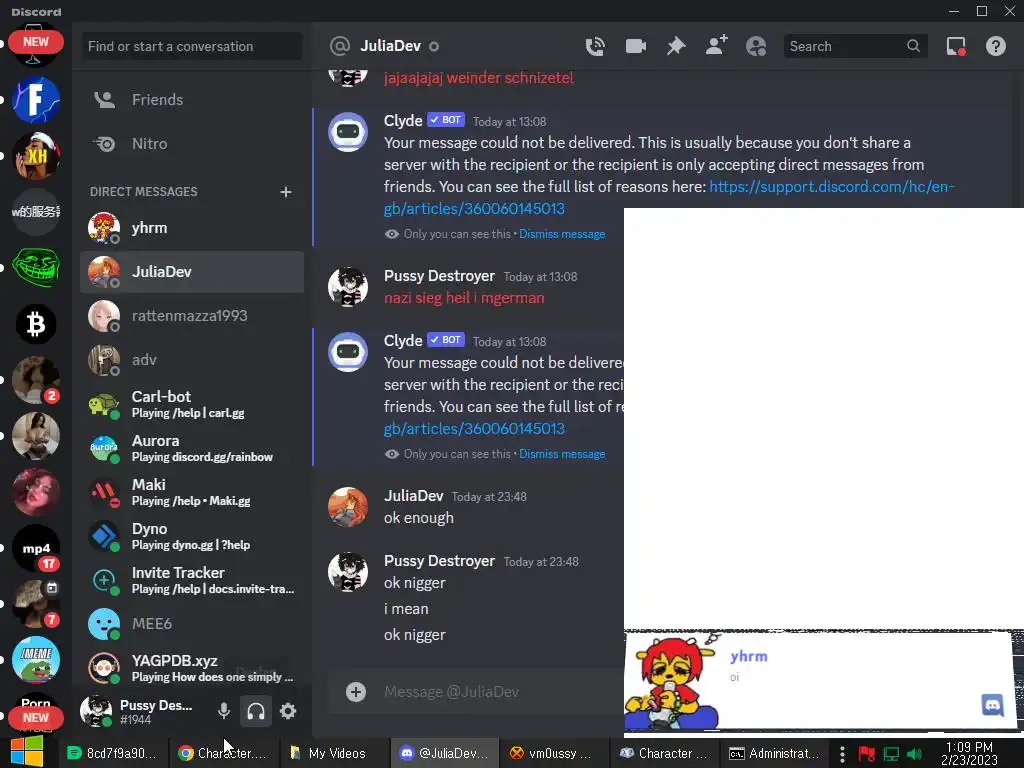The image size is (1024, 768).
Task: Click the volume speaker tray icon
Action: pos(915,754)
